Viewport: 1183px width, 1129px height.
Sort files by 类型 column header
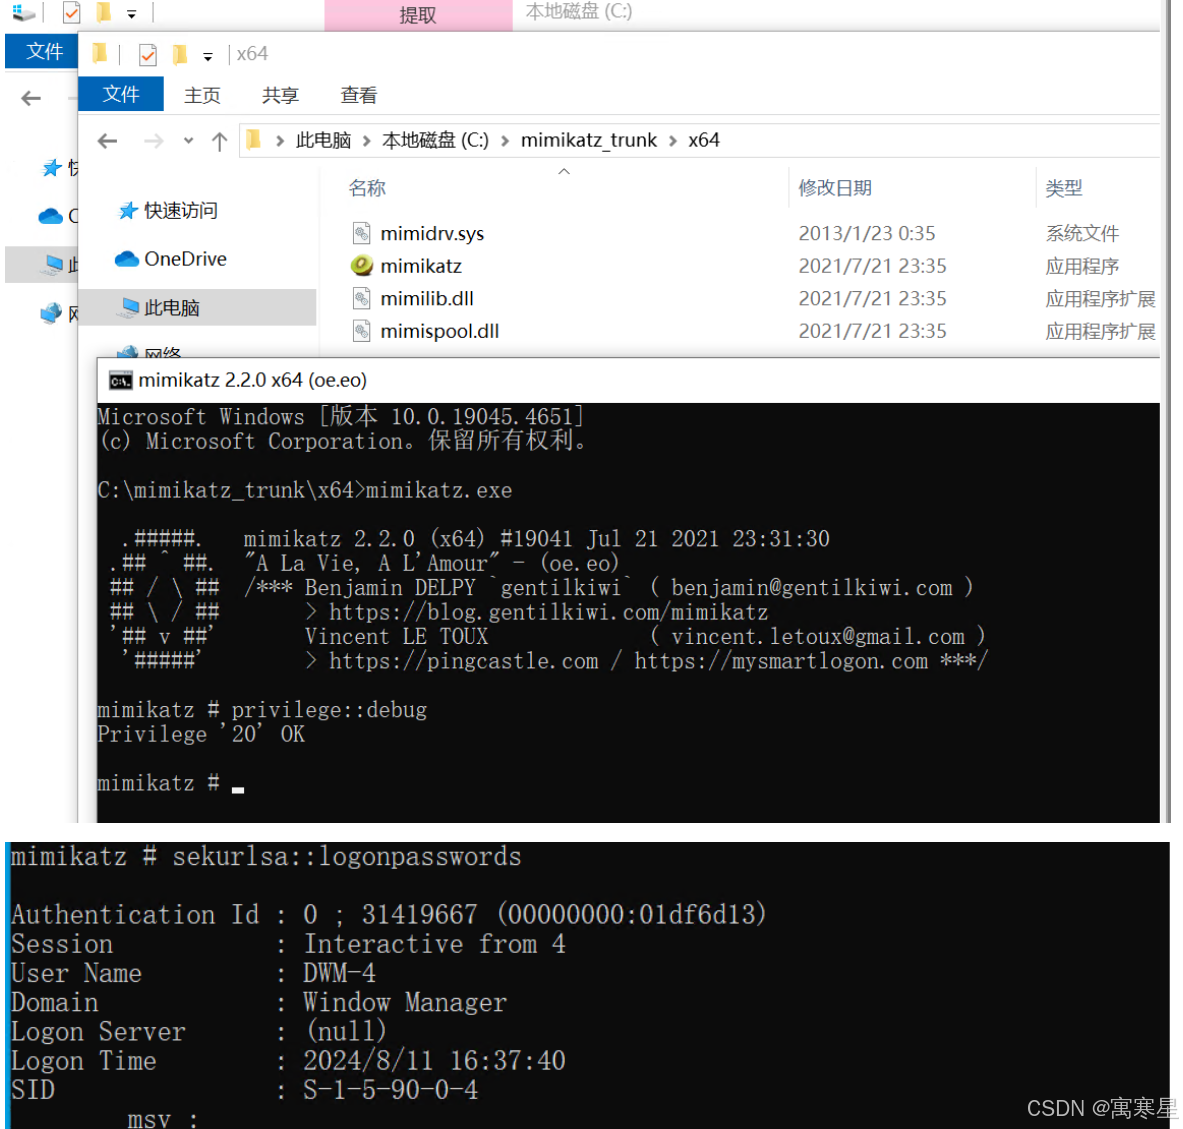click(x=1064, y=188)
